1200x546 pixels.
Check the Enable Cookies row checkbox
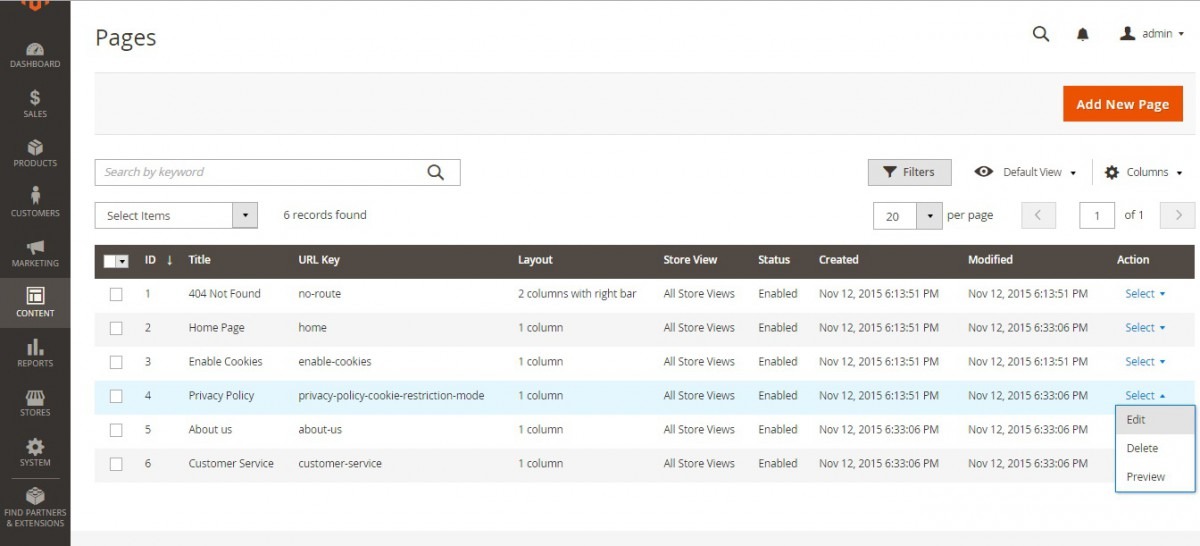[116, 362]
